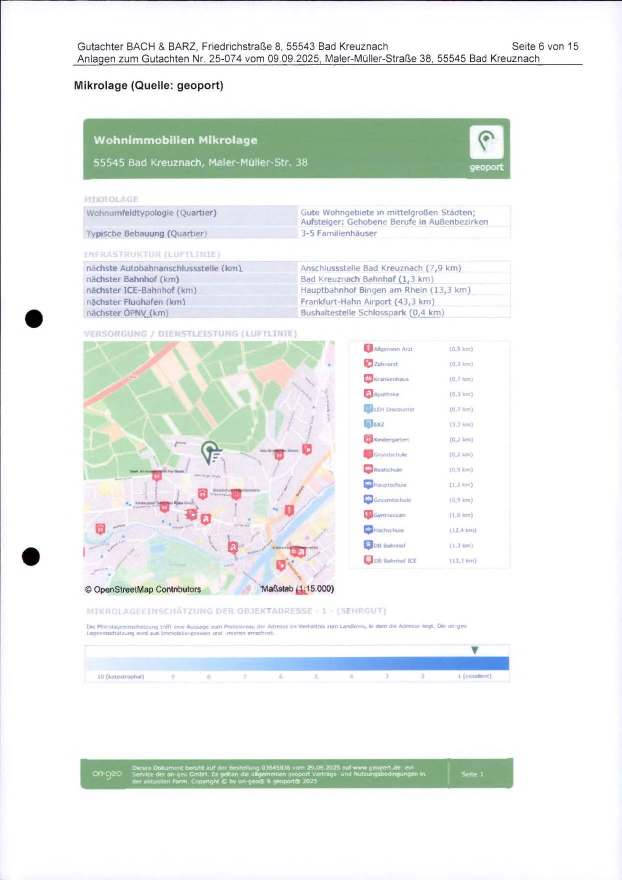Click 'Frankfurt-Hahn Airport (43,3 km)' value
The height and width of the screenshot is (880, 622).
point(367,301)
